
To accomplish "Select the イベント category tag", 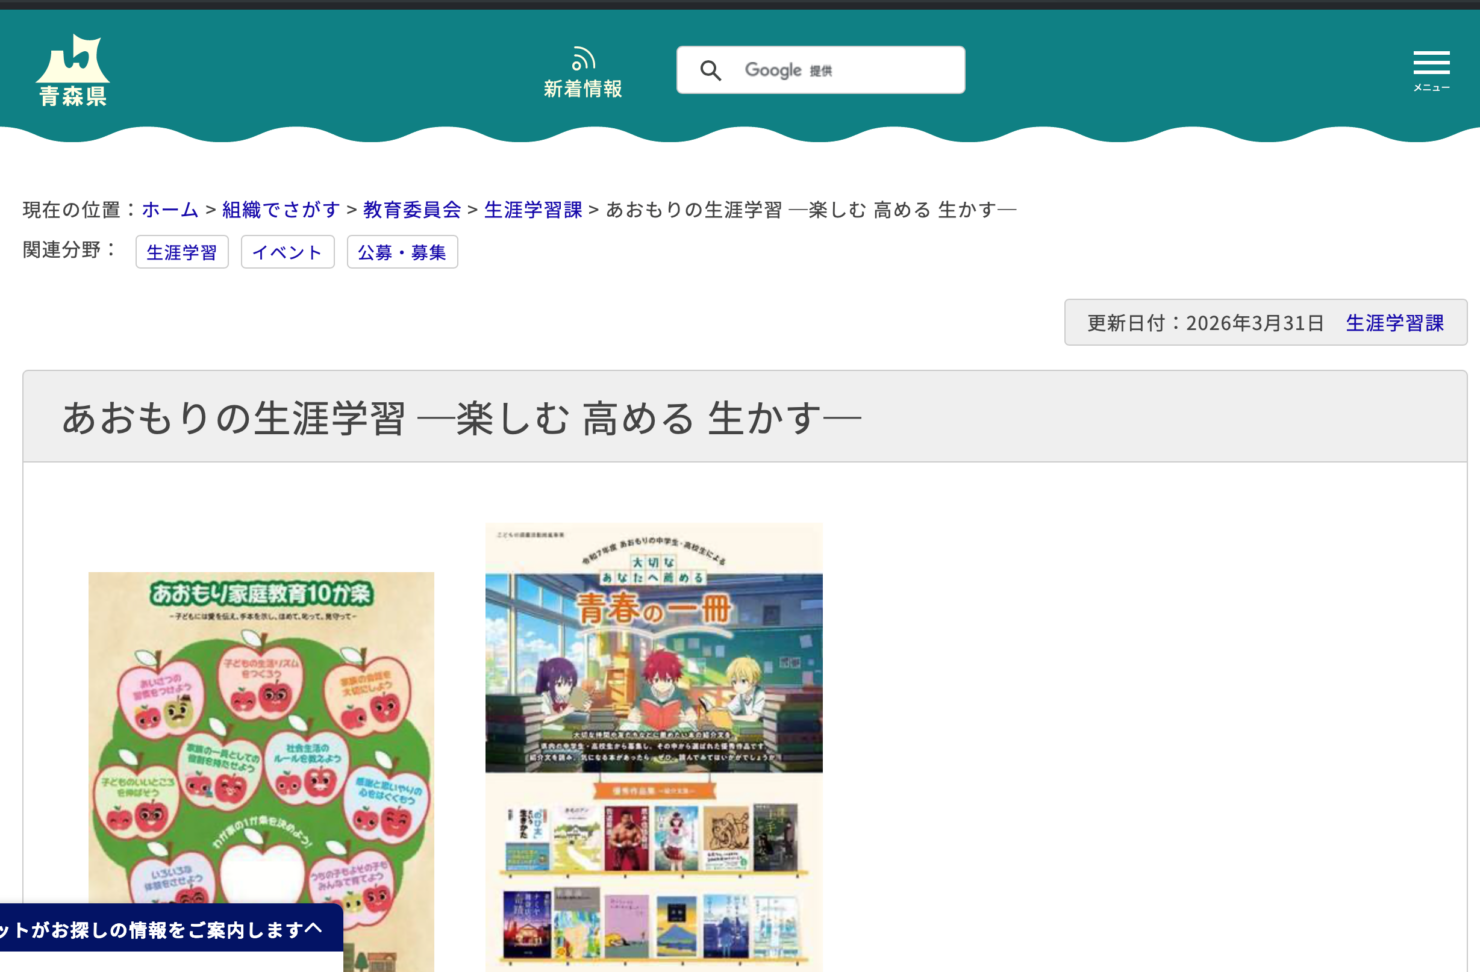I will [288, 252].
